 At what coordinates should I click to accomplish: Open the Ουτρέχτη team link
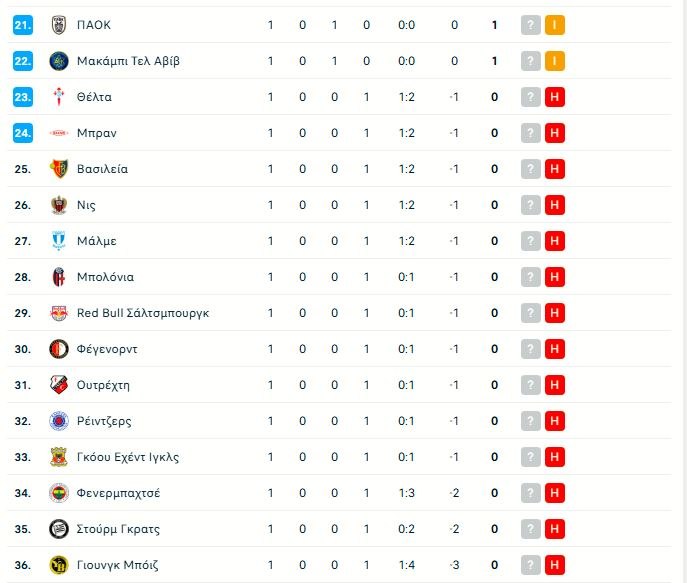coord(104,385)
